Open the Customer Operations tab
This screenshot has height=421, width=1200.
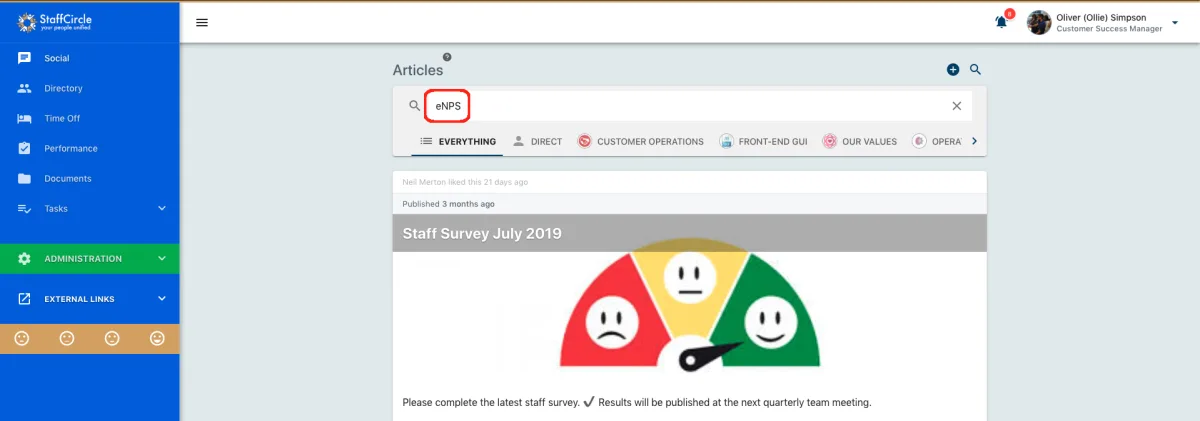point(640,141)
